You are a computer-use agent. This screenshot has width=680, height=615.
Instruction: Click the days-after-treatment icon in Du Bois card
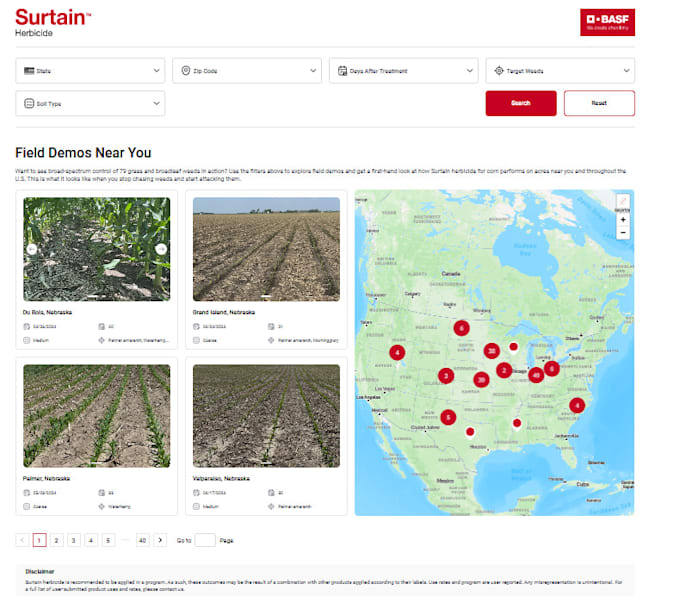(101, 327)
